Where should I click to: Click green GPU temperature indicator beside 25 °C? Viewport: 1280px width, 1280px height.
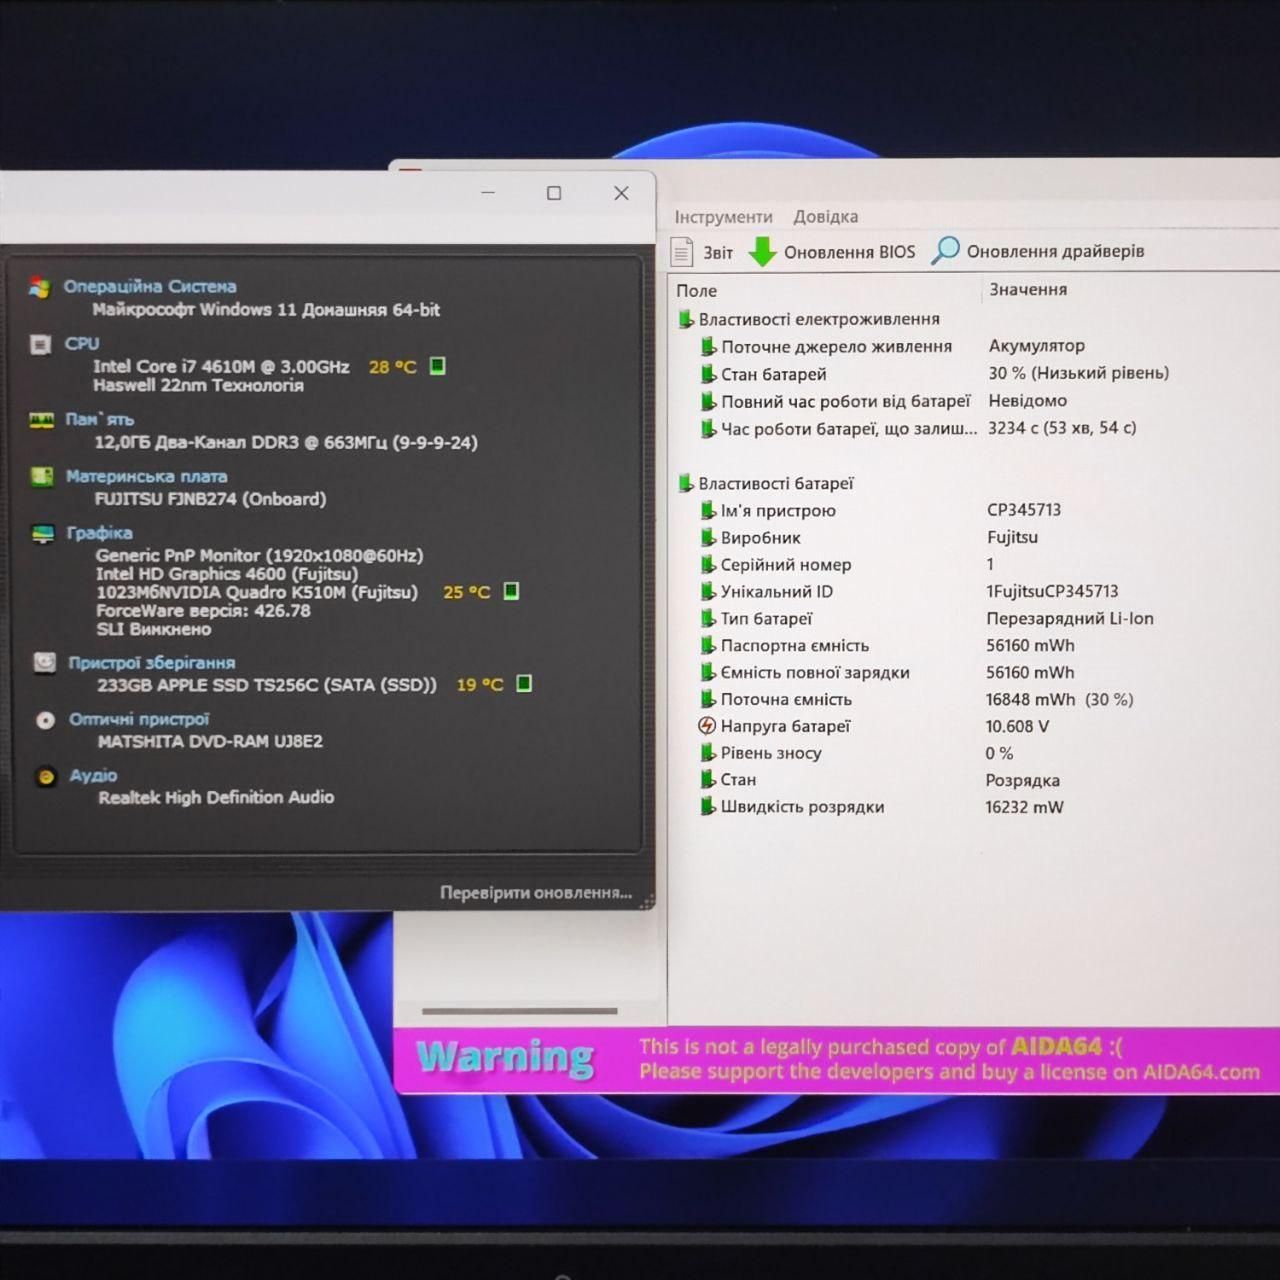(x=511, y=591)
